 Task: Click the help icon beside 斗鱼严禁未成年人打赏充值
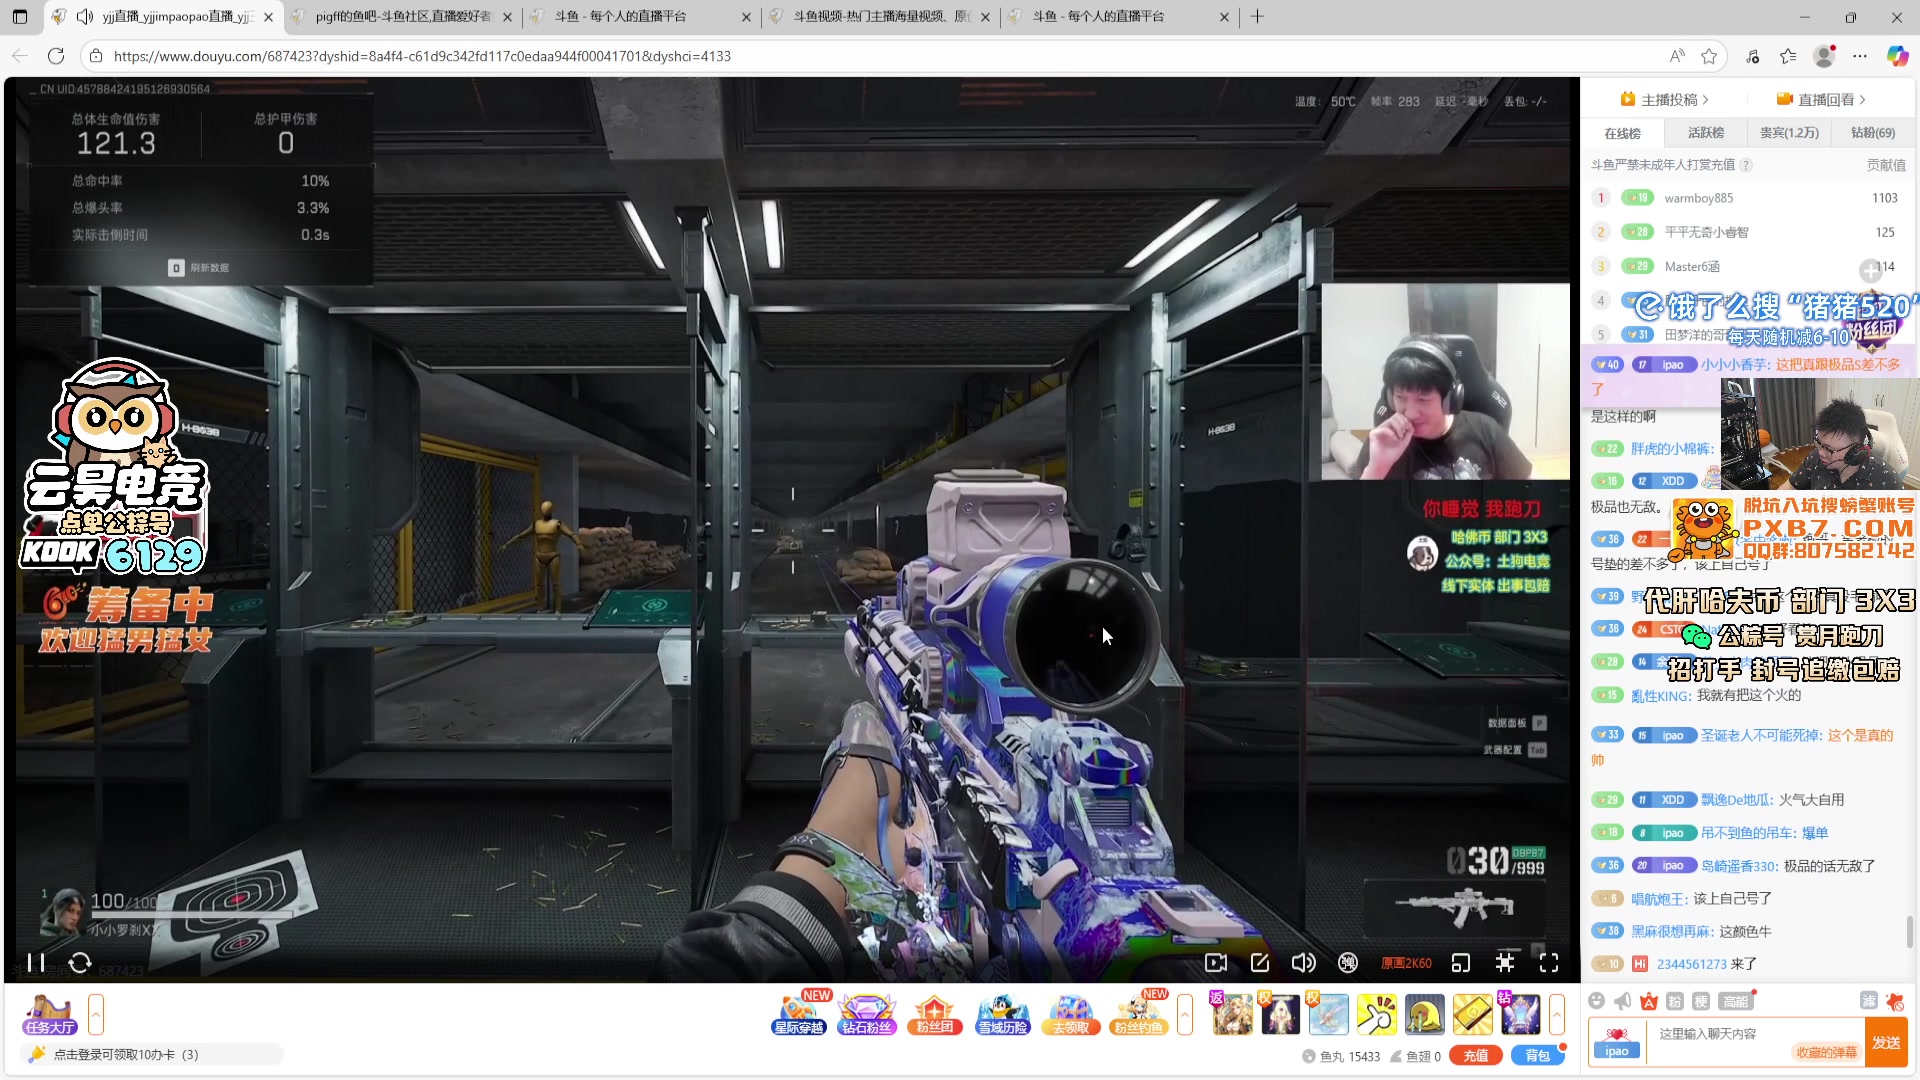1746,165
